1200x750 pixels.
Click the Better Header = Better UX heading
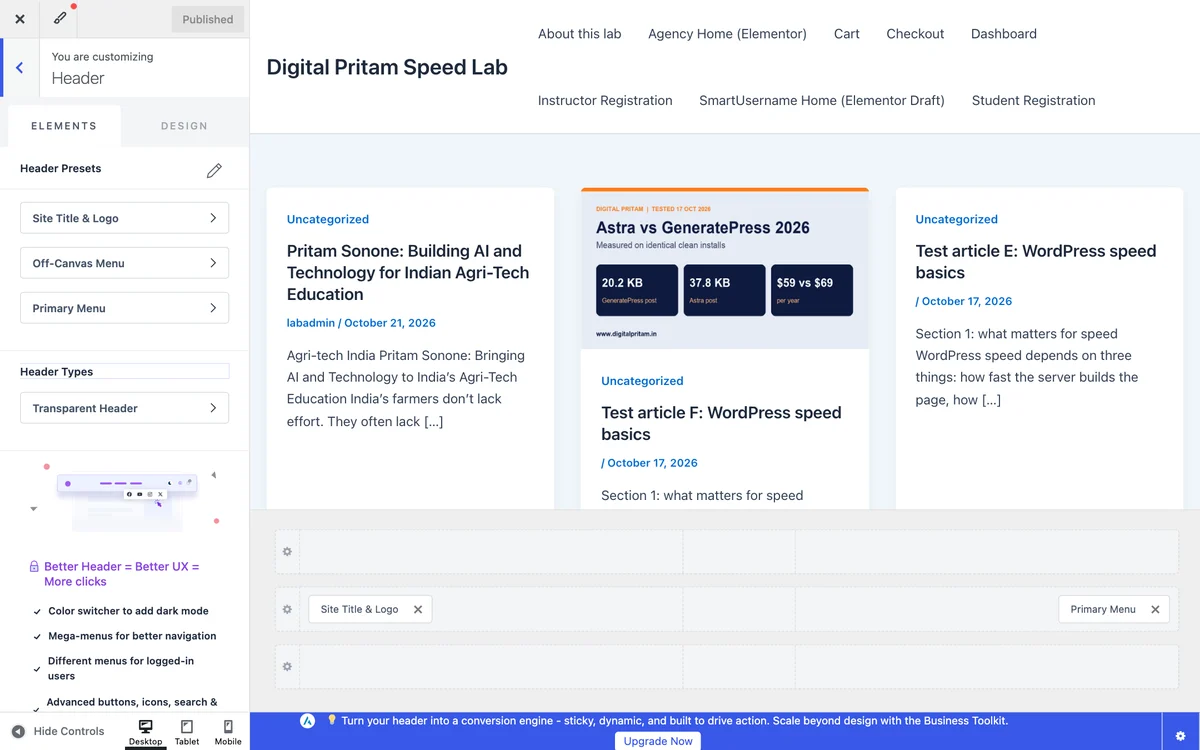[121, 574]
